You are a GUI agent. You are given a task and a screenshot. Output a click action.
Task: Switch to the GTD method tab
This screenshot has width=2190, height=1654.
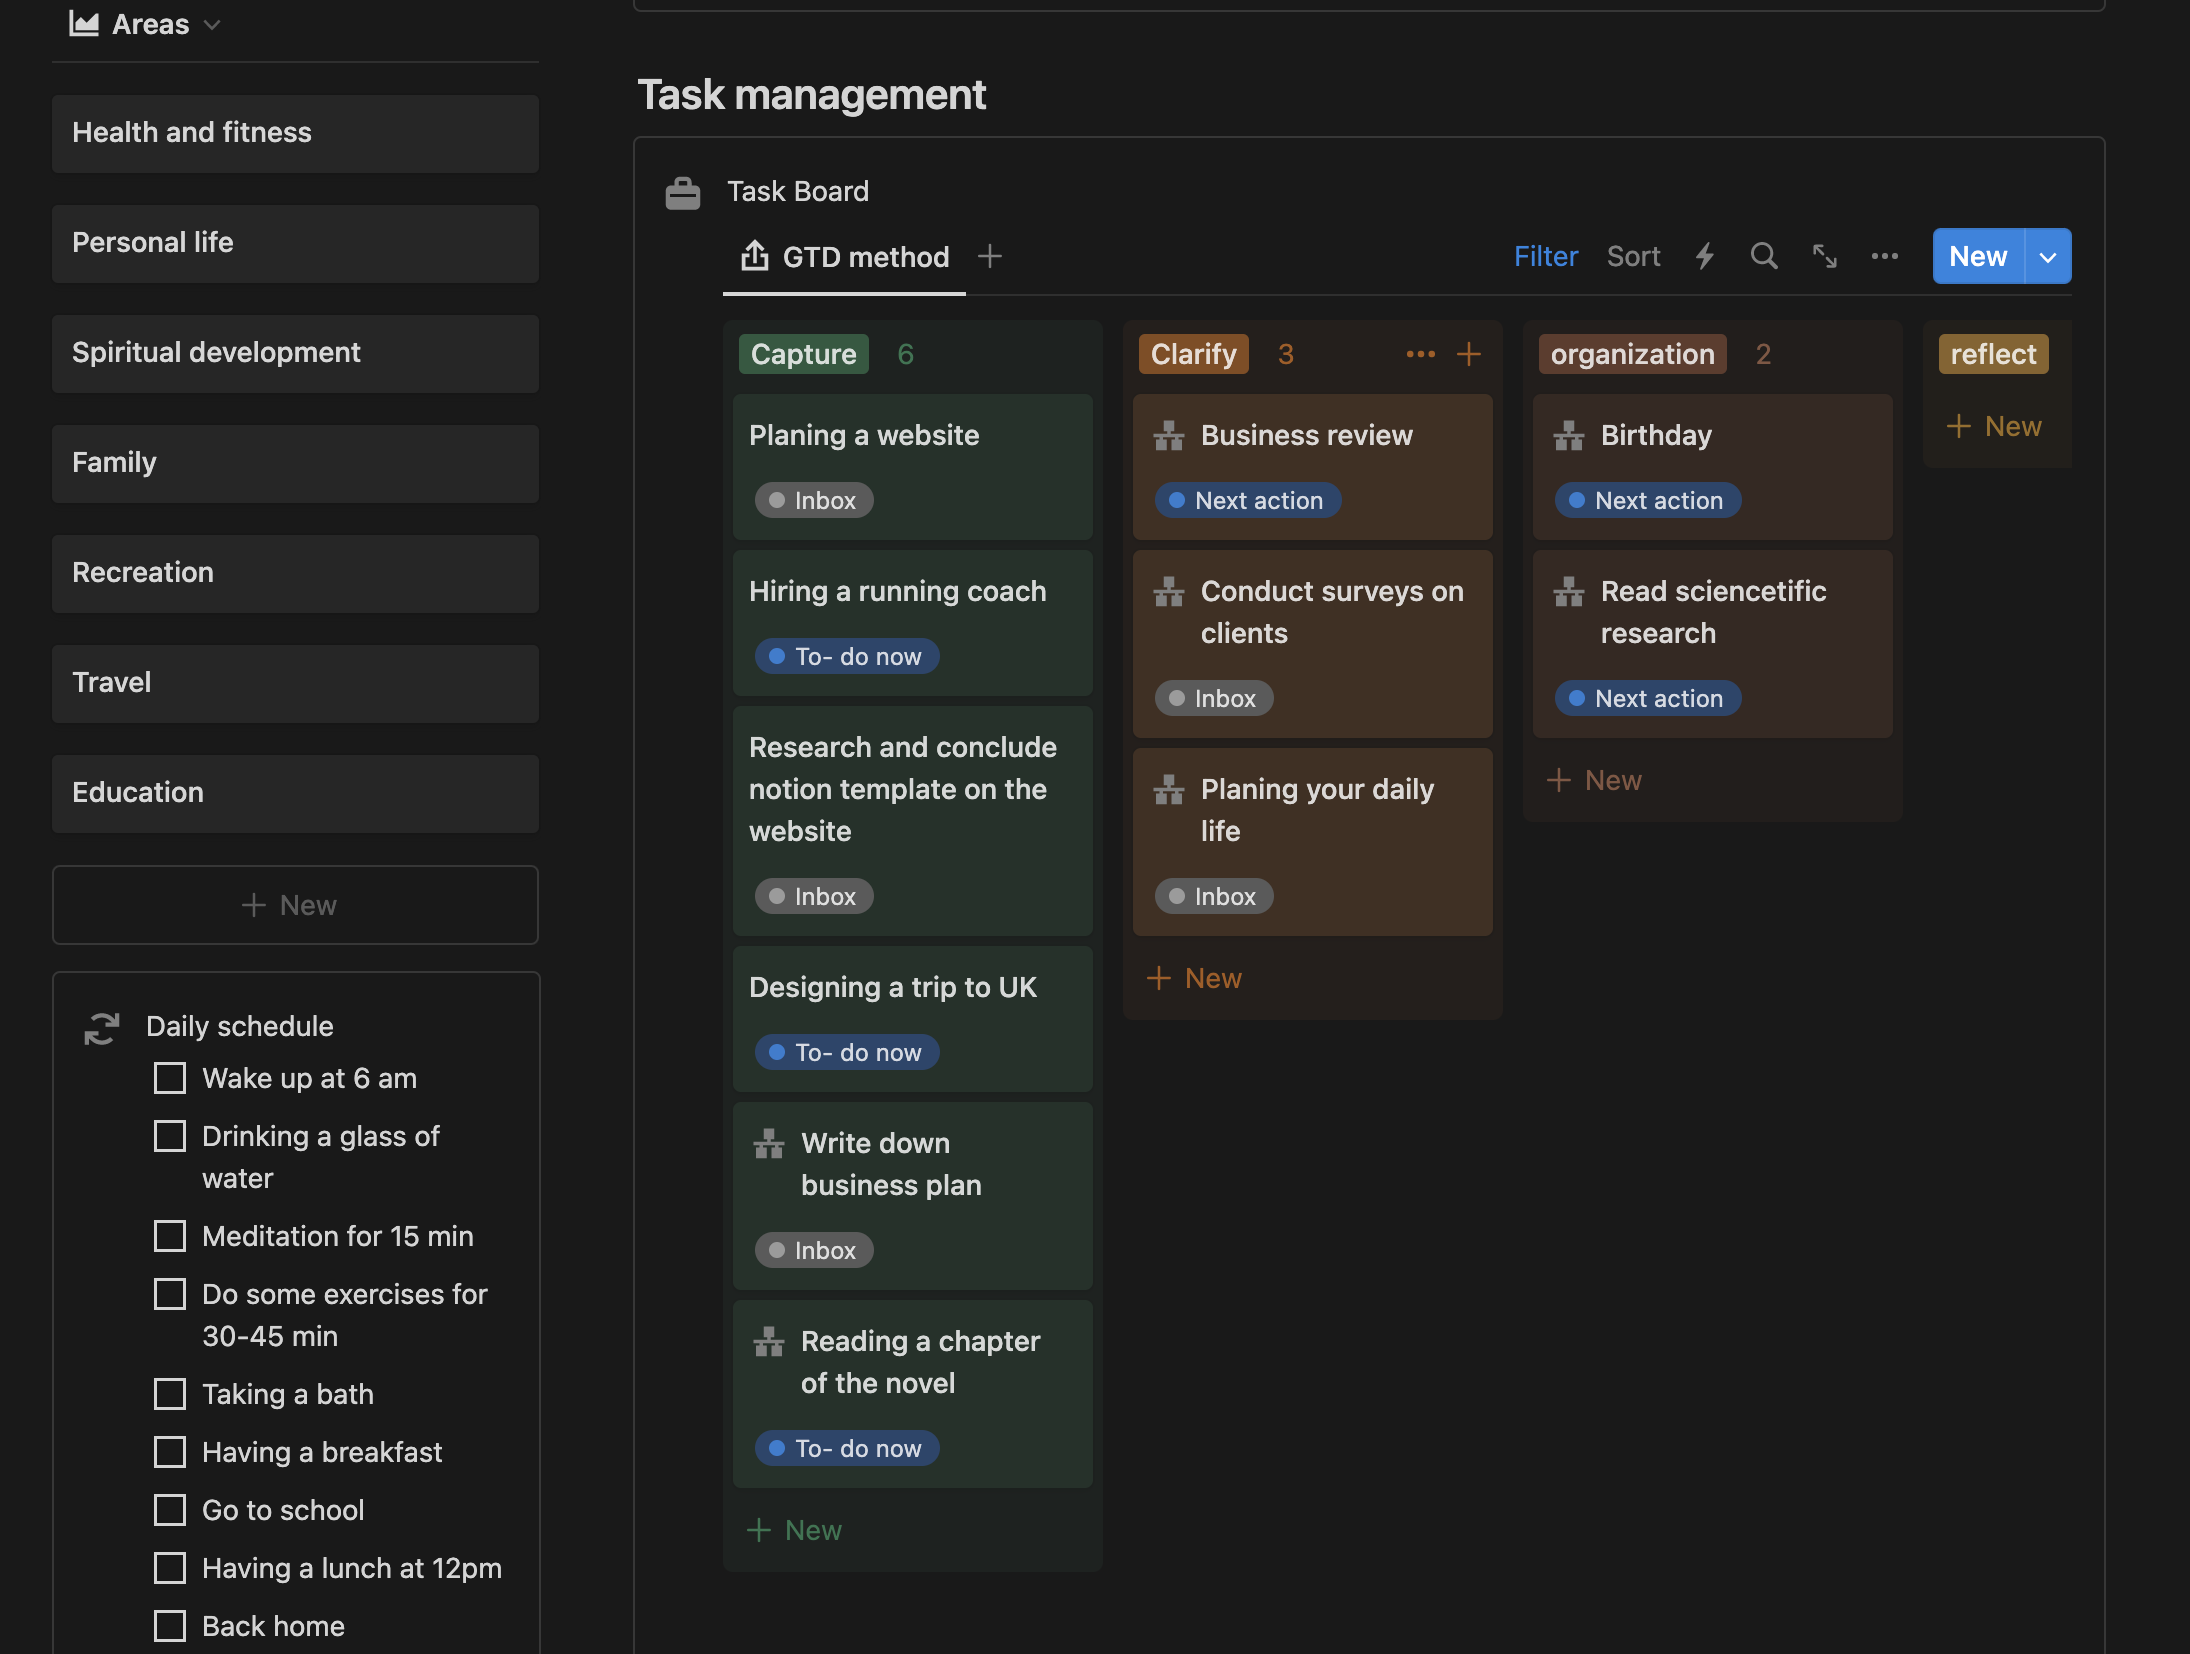pyautogui.click(x=845, y=257)
